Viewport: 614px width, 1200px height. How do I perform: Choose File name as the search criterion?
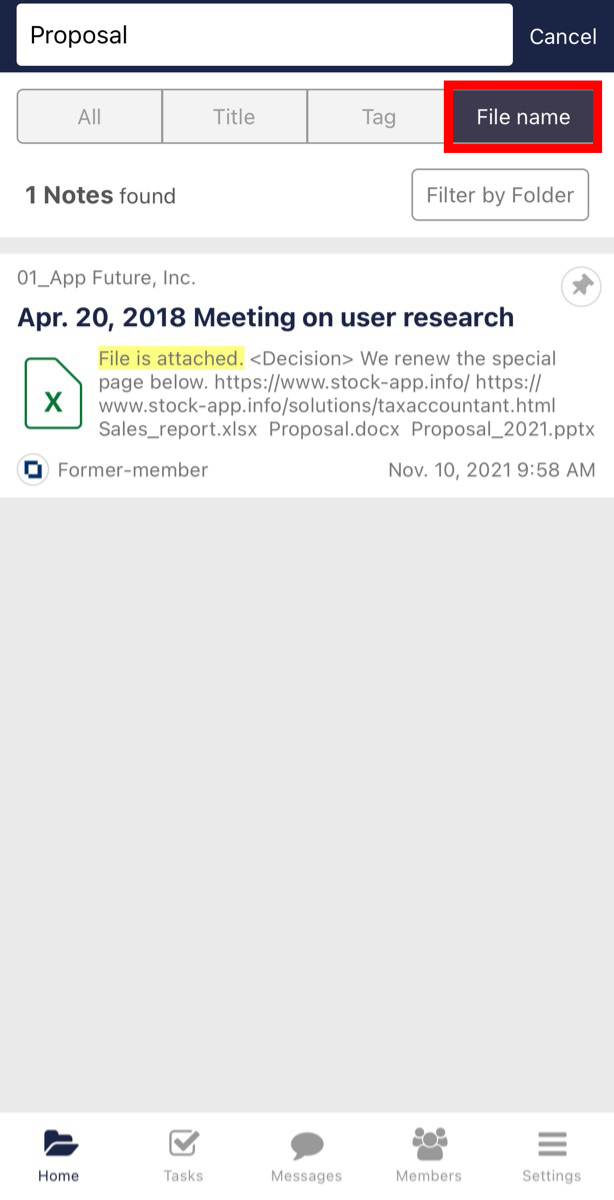(x=522, y=116)
